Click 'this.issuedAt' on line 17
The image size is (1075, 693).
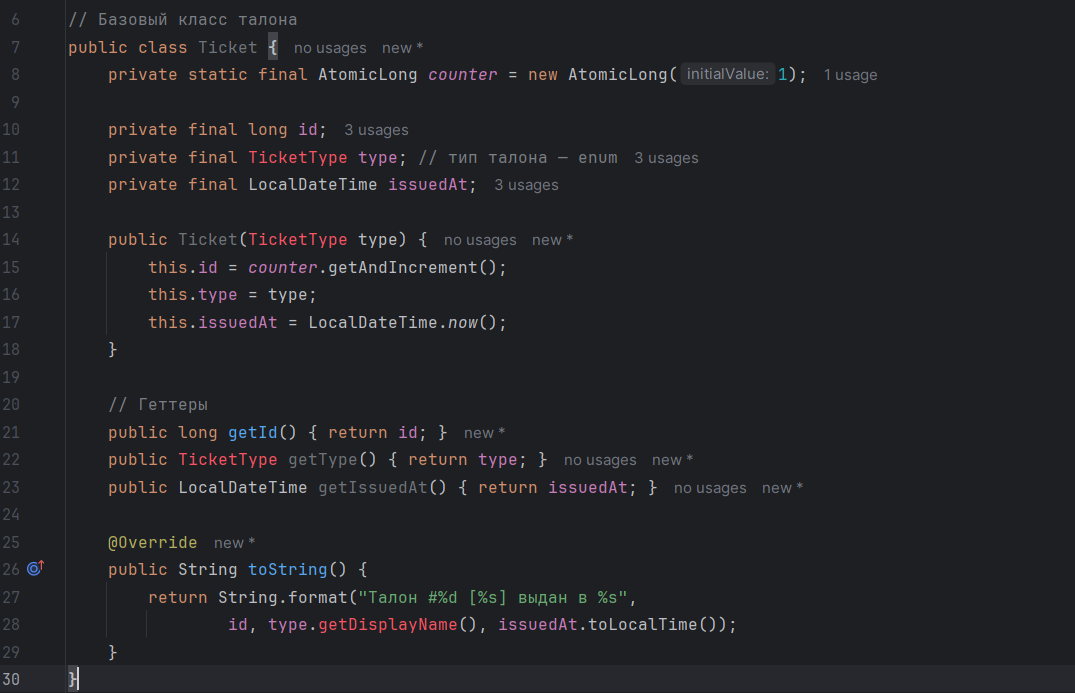tap(213, 322)
